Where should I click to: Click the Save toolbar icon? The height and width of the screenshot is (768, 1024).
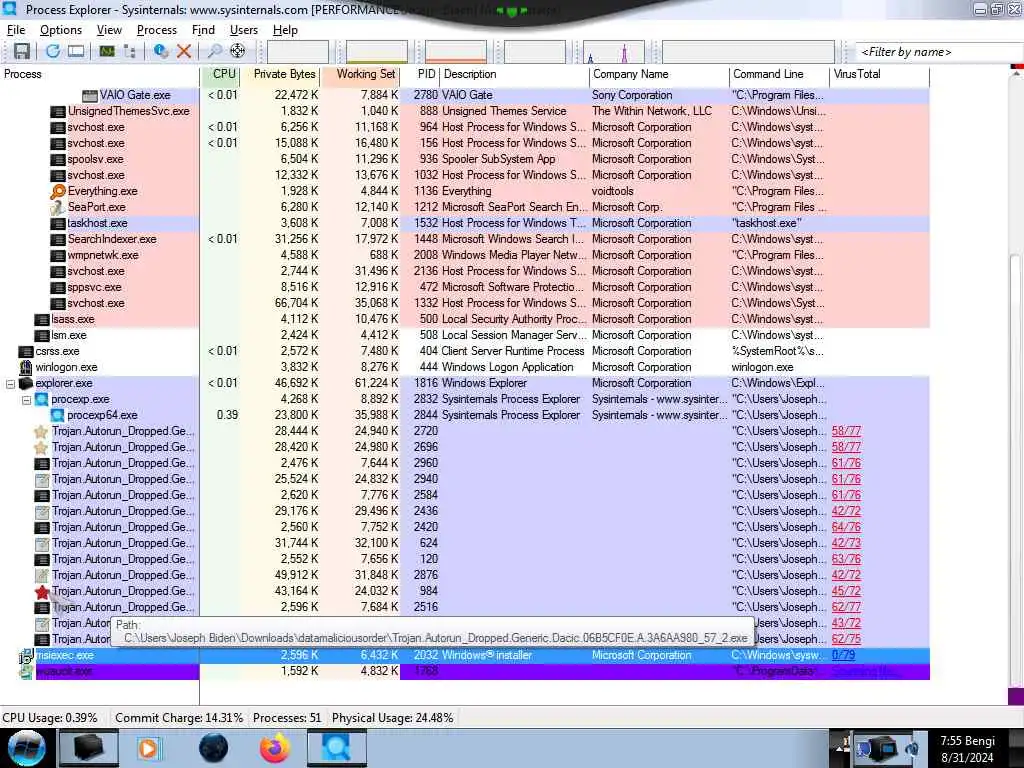click(x=22, y=51)
